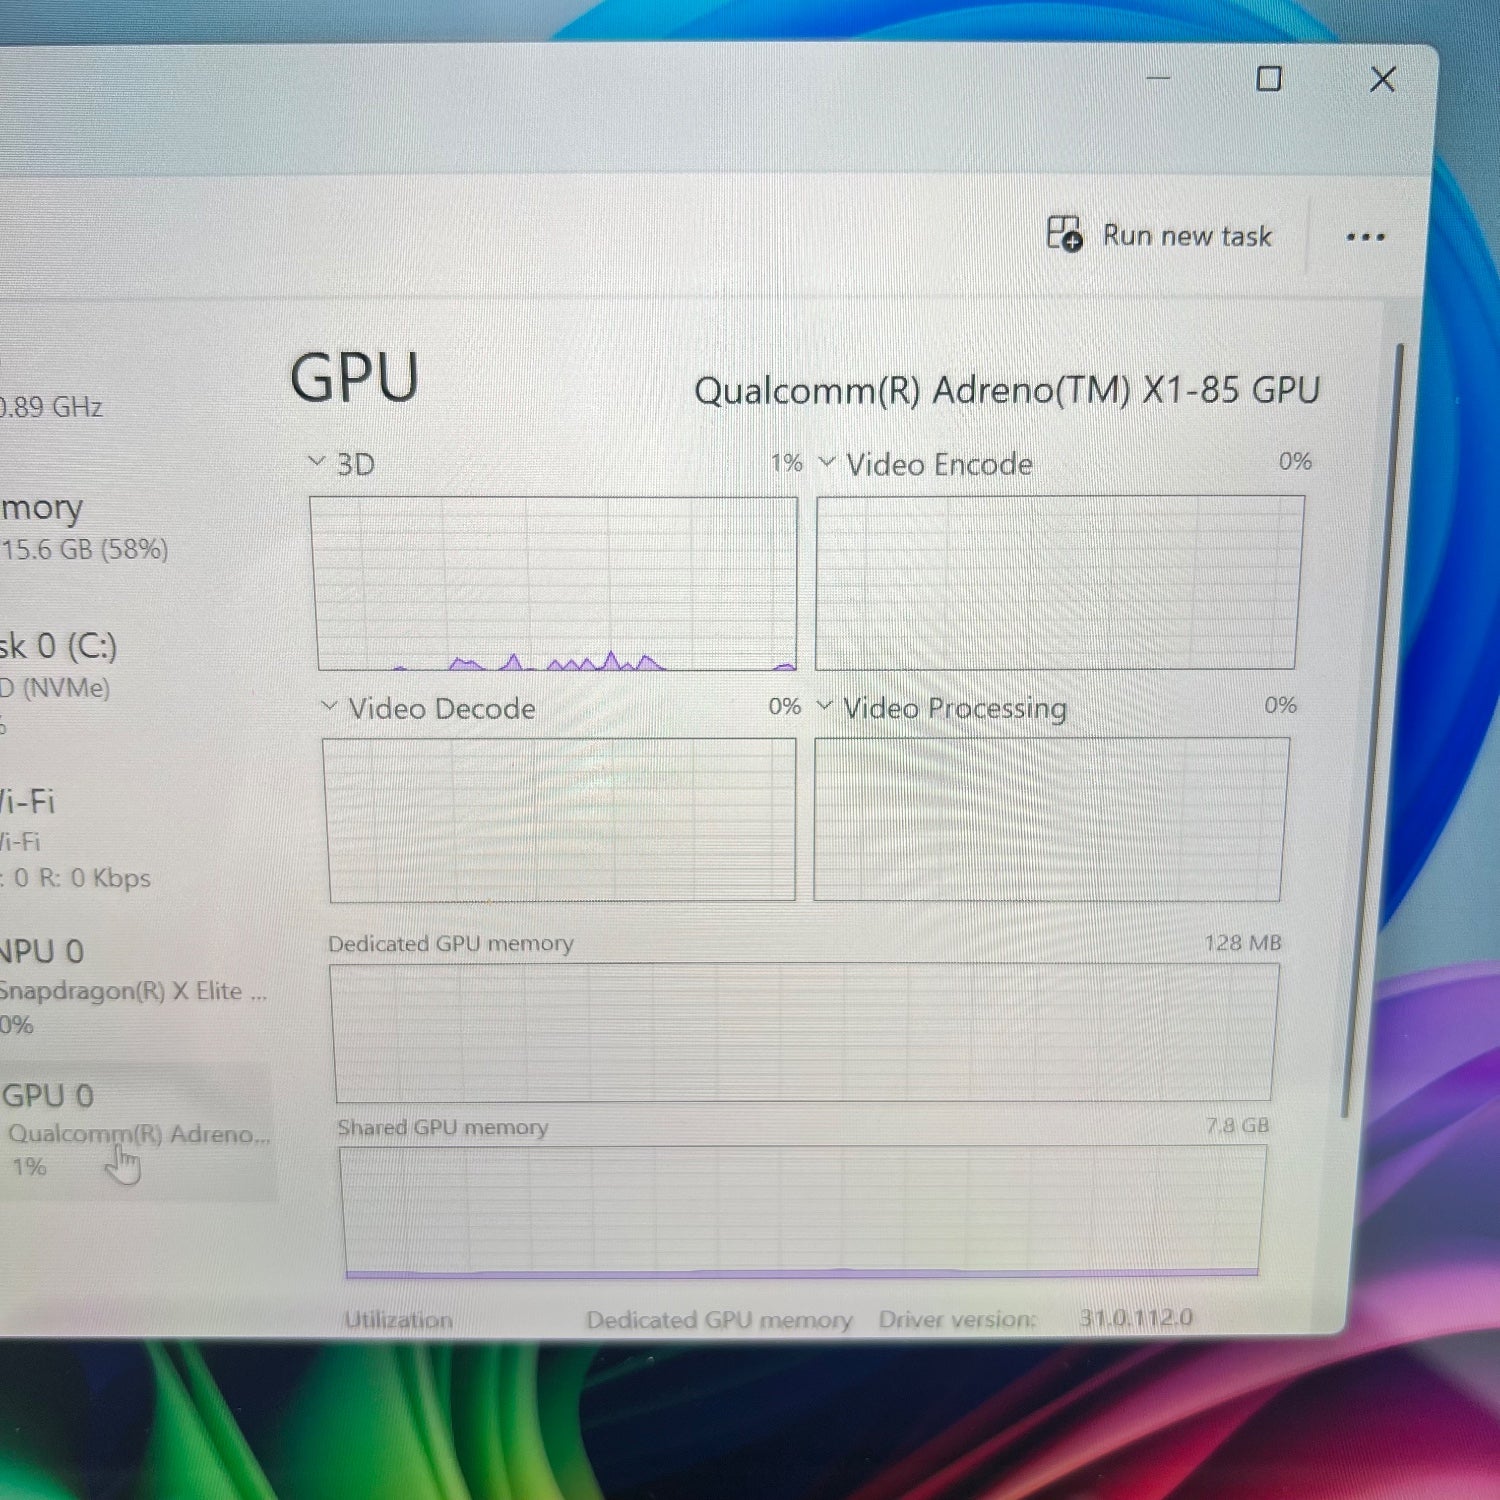Open the 3D engine dropdown

point(317,462)
